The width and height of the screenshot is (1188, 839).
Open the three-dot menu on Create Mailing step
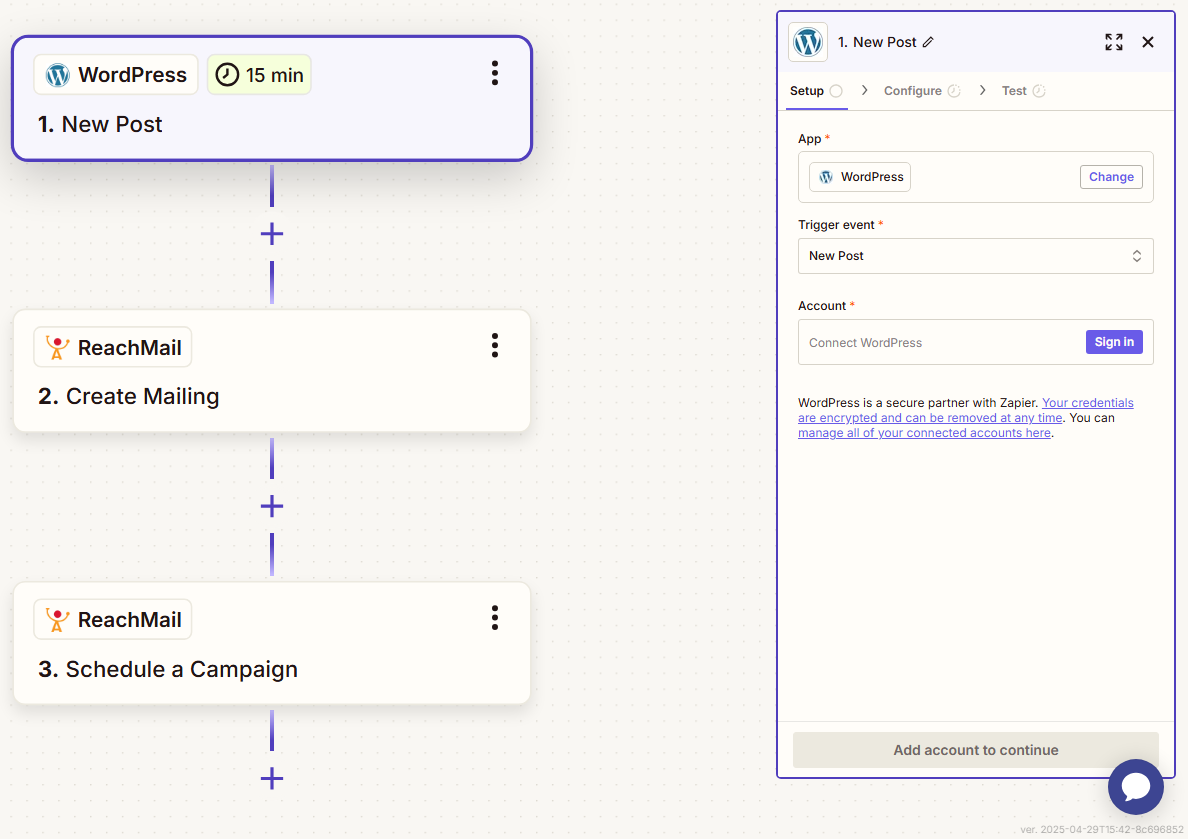(x=495, y=346)
